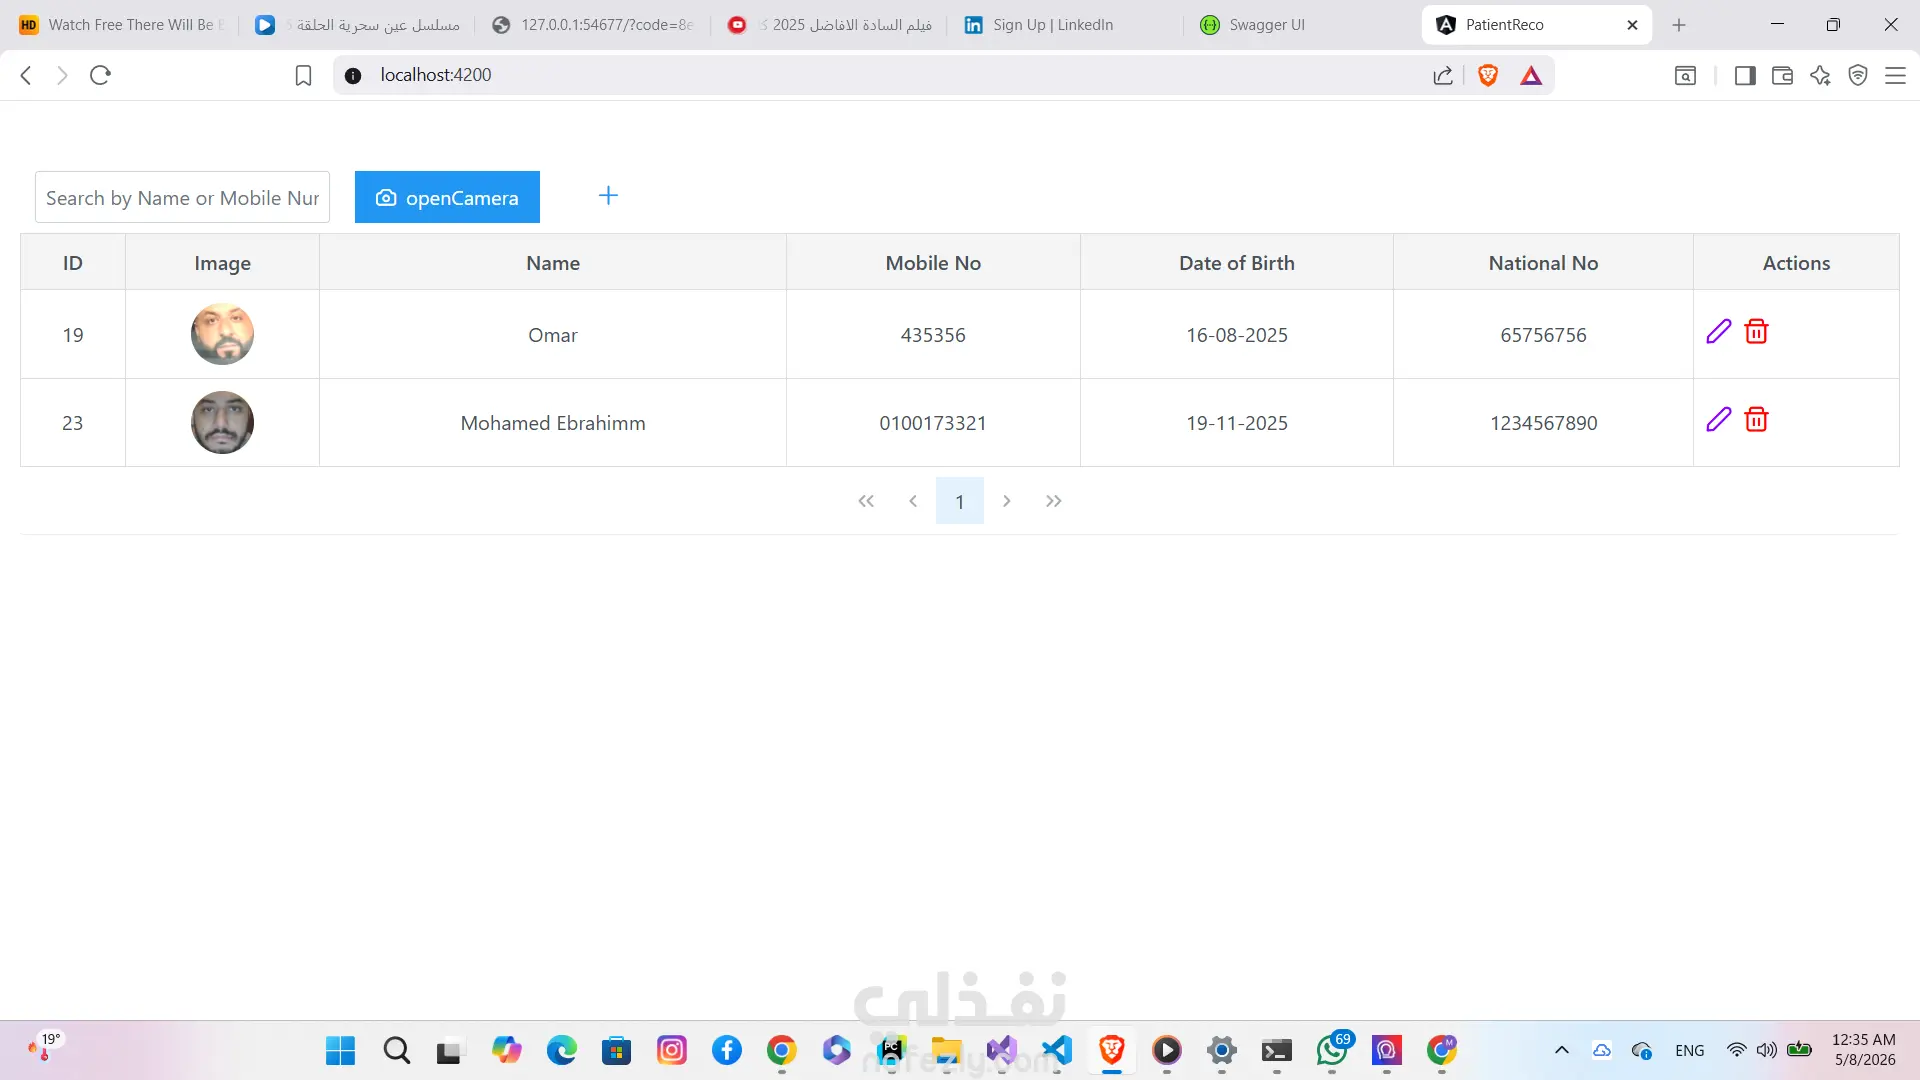
Task: Click the National No column header
Action: (1543, 263)
